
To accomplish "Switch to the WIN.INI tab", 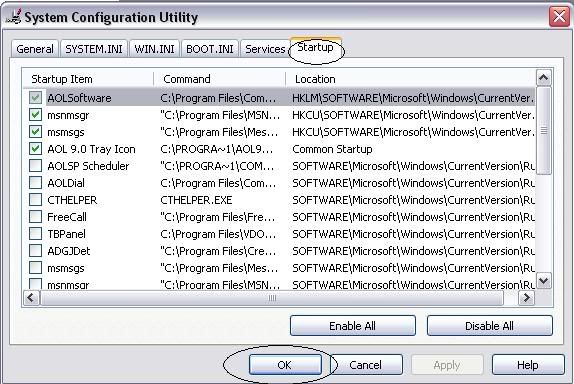I will tap(154, 49).
